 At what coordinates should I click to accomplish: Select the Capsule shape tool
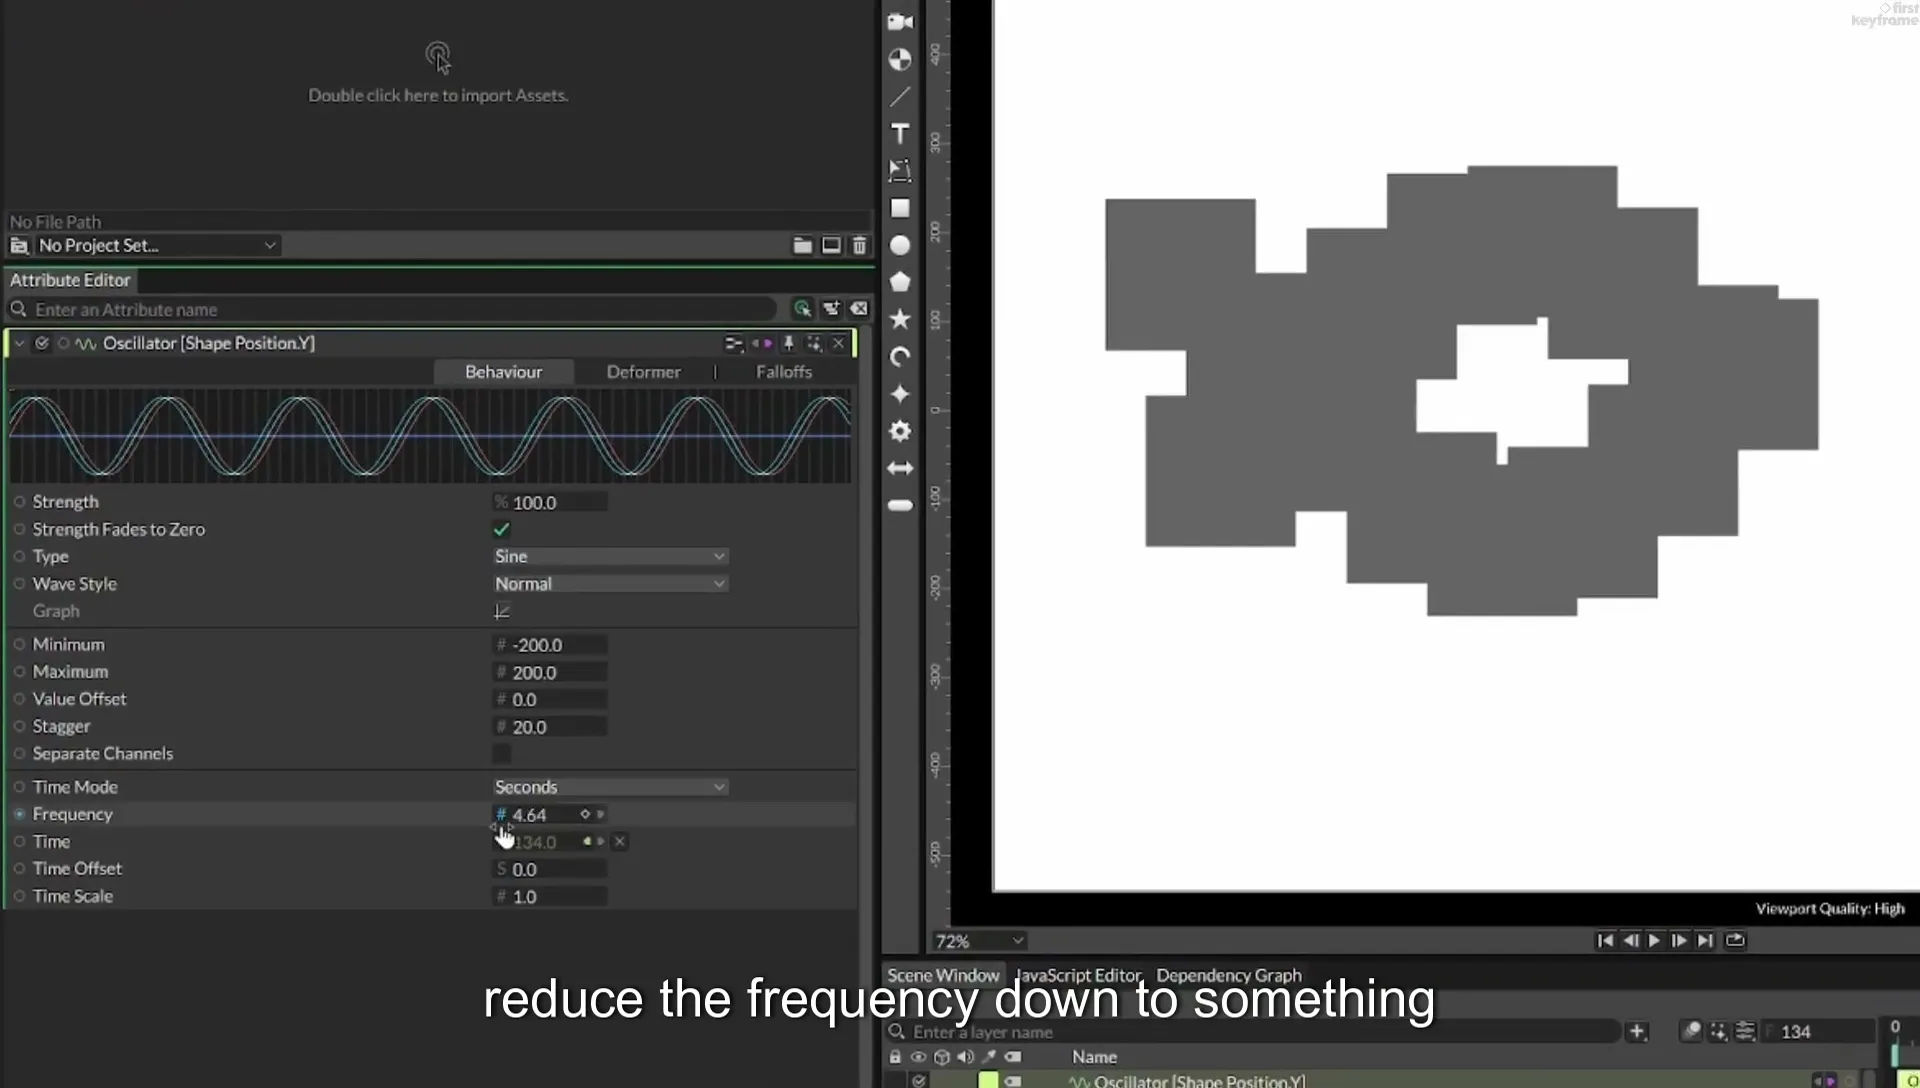tap(900, 505)
